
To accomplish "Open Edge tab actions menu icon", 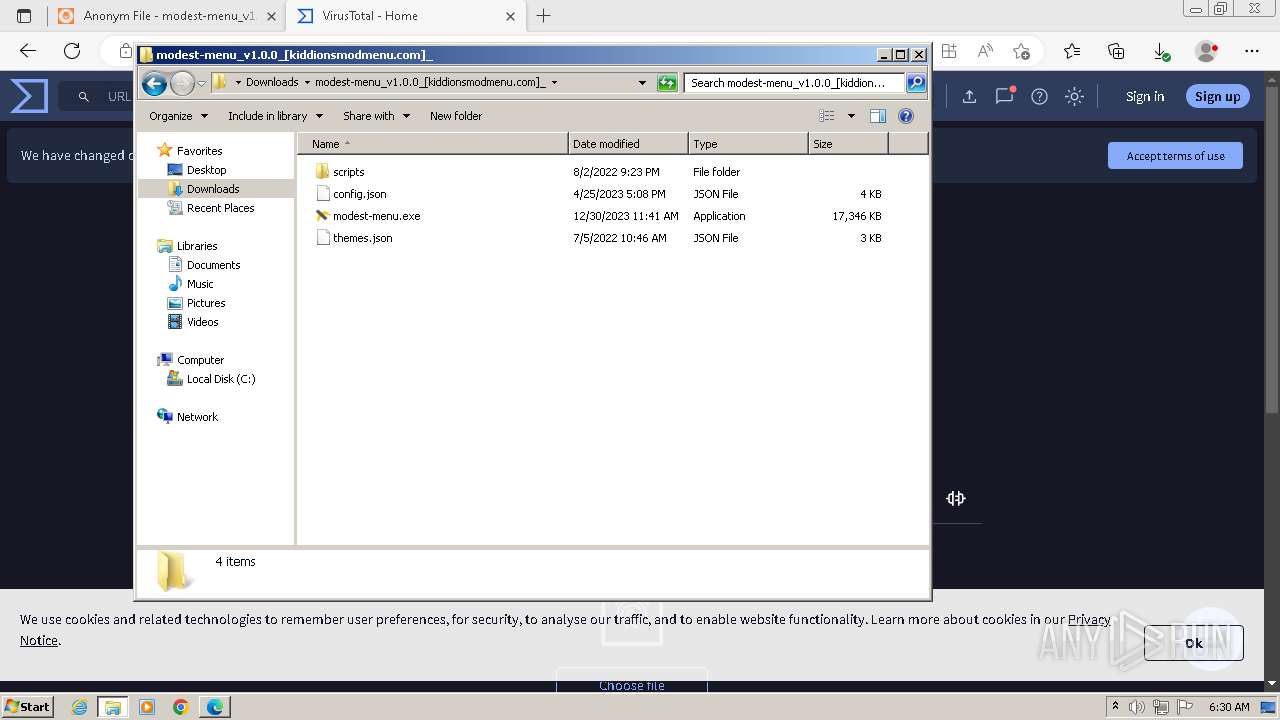I will (x=24, y=16).
